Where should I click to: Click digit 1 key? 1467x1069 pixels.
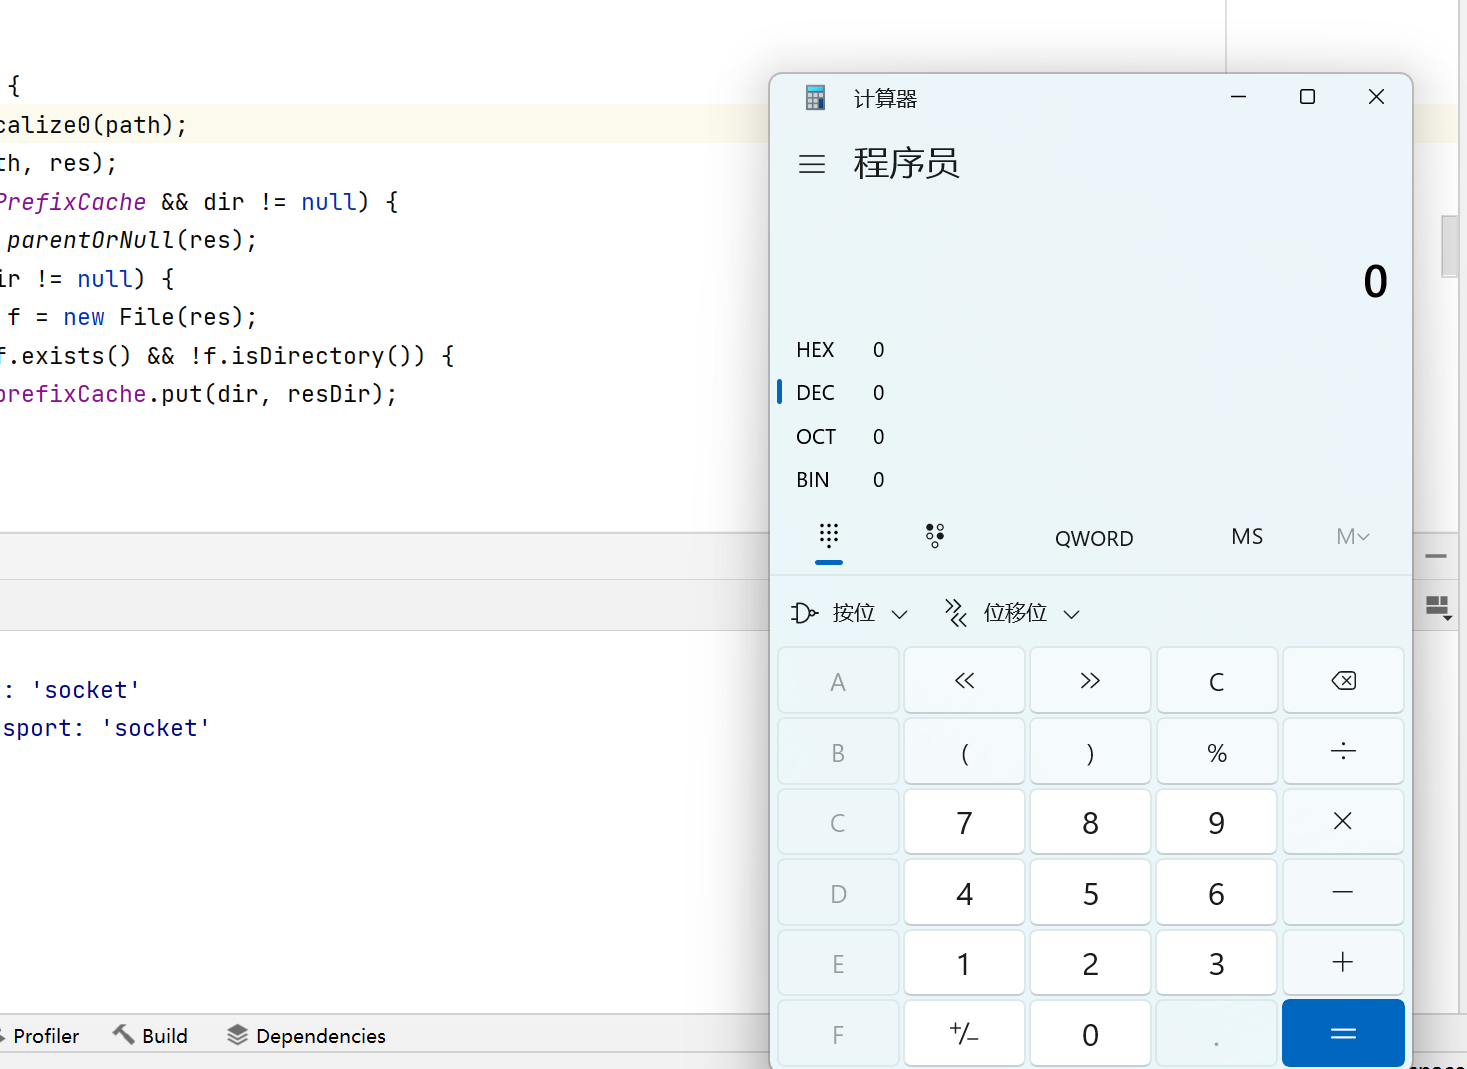click(x=964, y=963)
